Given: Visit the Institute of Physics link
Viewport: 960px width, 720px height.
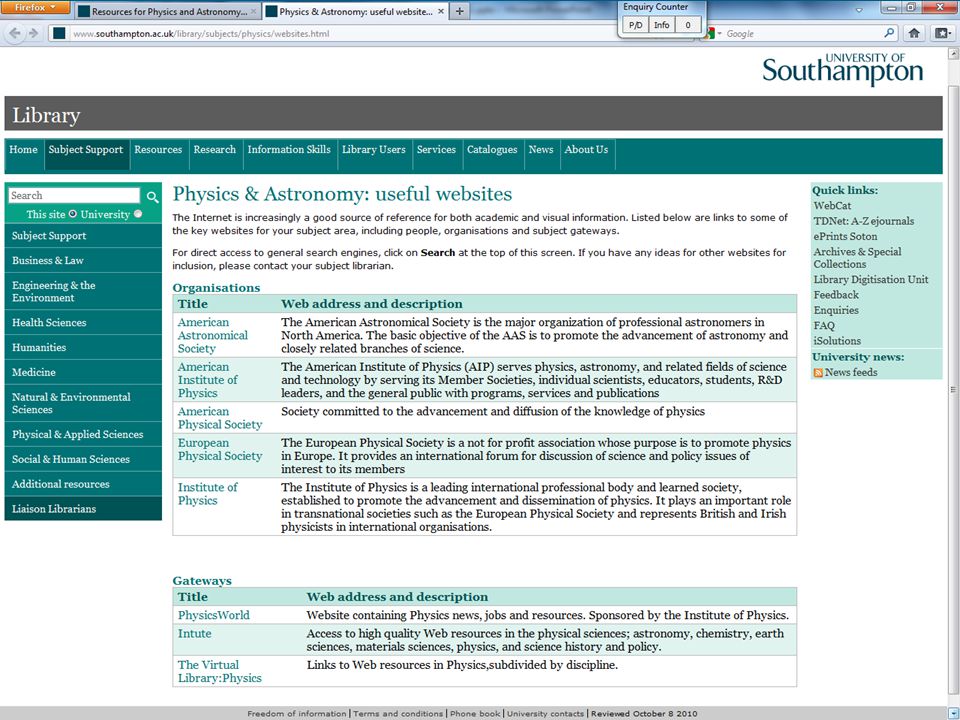Looking at the screenshot, I should (x=208, y=494).
